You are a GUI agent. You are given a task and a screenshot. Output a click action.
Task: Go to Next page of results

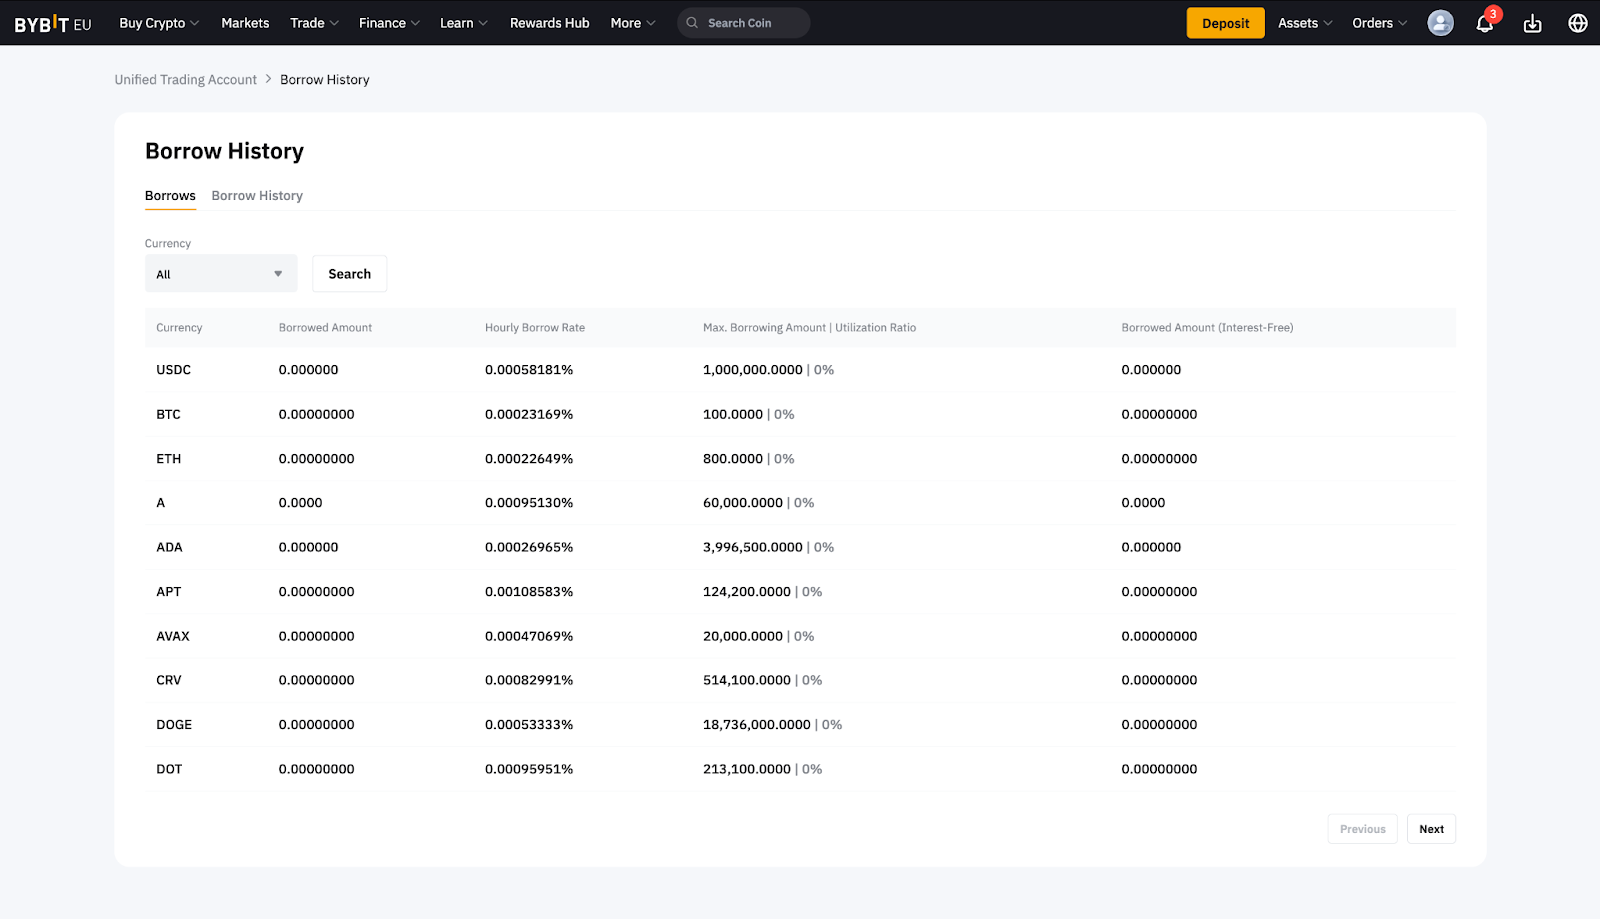coord(1431,829)
